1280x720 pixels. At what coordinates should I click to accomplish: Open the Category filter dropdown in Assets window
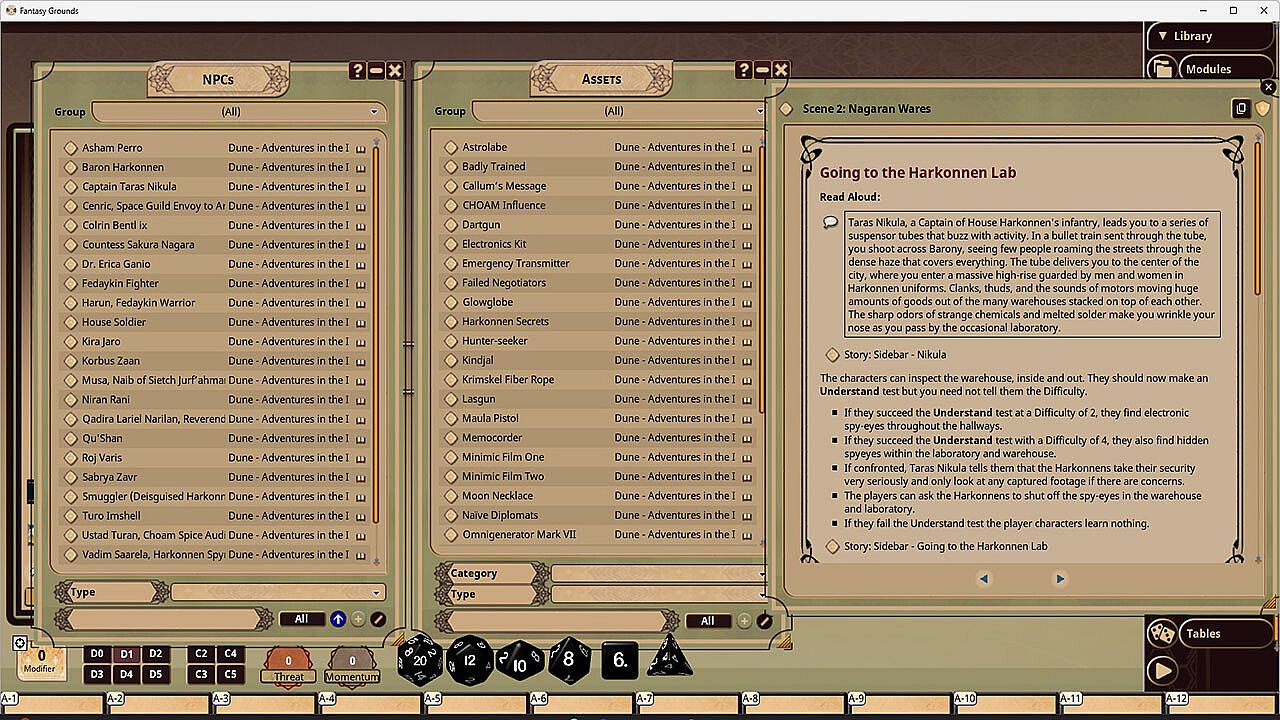click(x=659, y=574)
